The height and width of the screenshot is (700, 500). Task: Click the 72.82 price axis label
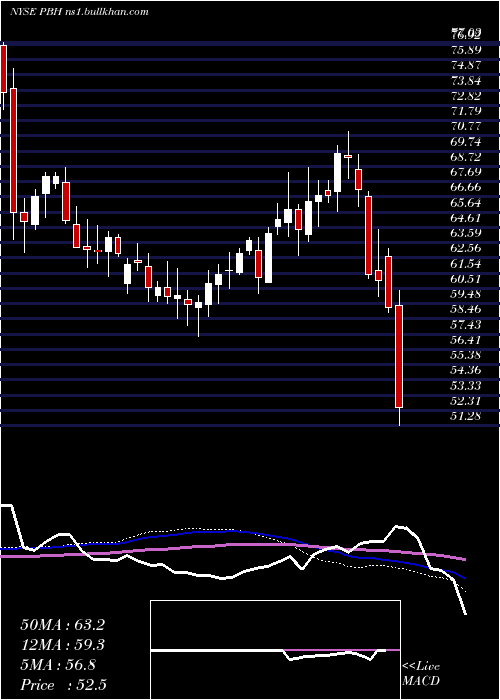point(466,96)
